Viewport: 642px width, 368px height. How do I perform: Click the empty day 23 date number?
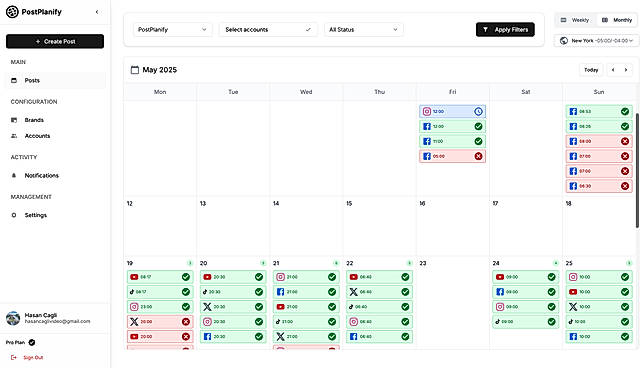tap(423, 263)
